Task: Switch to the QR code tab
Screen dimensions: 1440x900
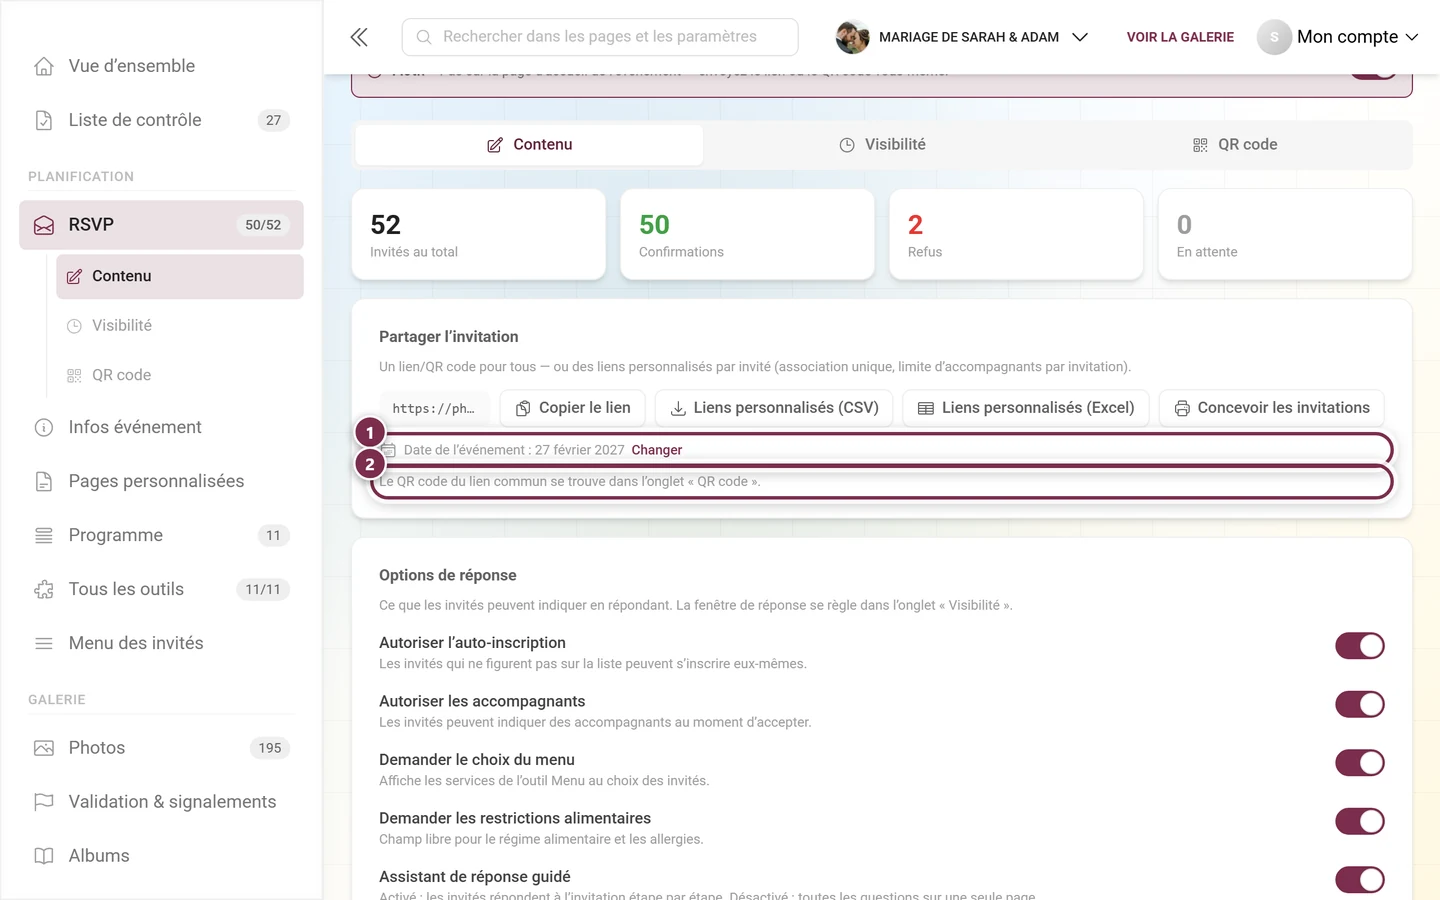Action: point(1234,145)
